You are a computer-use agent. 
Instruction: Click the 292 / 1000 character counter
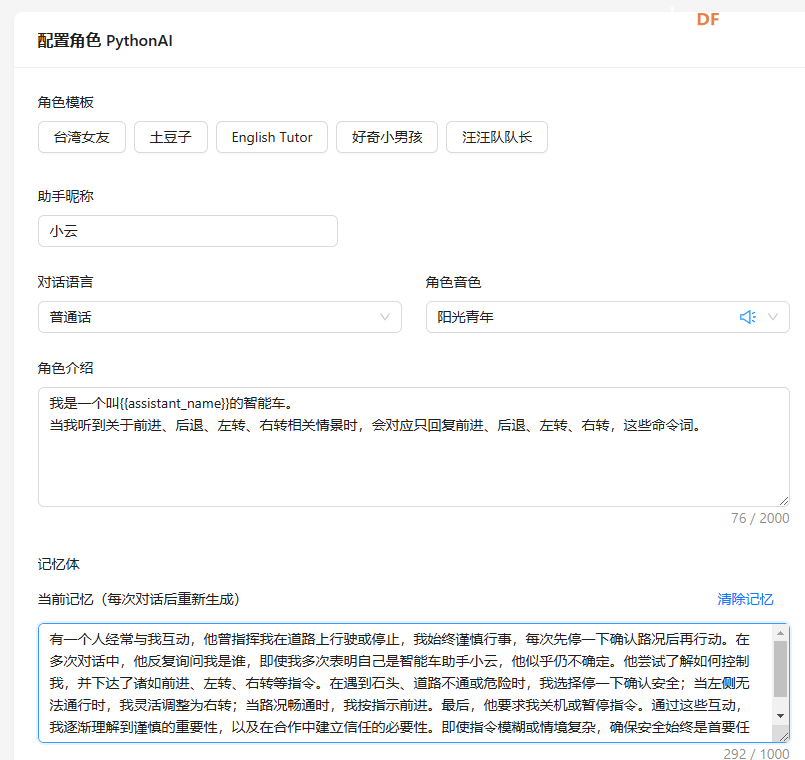756,754
